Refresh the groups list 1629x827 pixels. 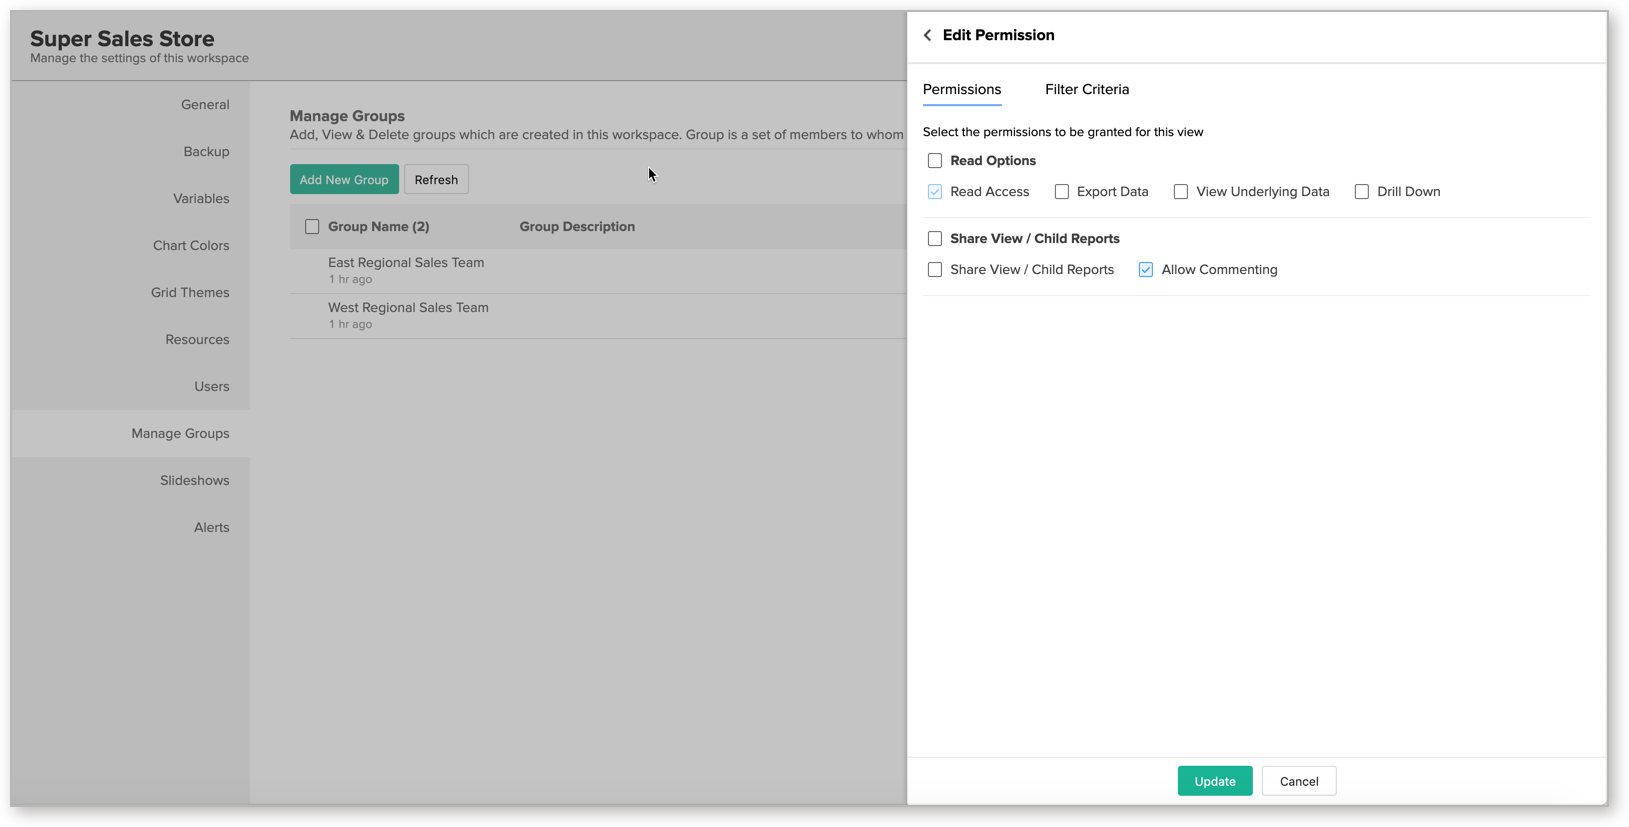(436, 180)
